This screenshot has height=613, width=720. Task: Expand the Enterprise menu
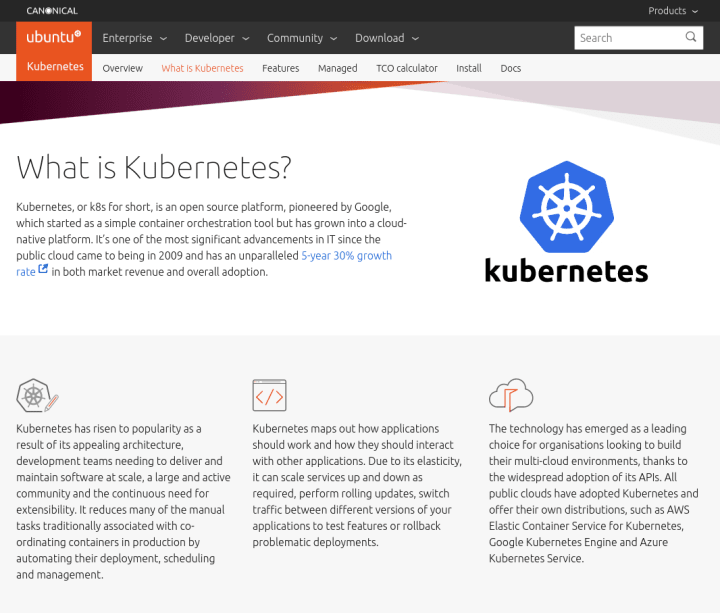tap(135, 38)
